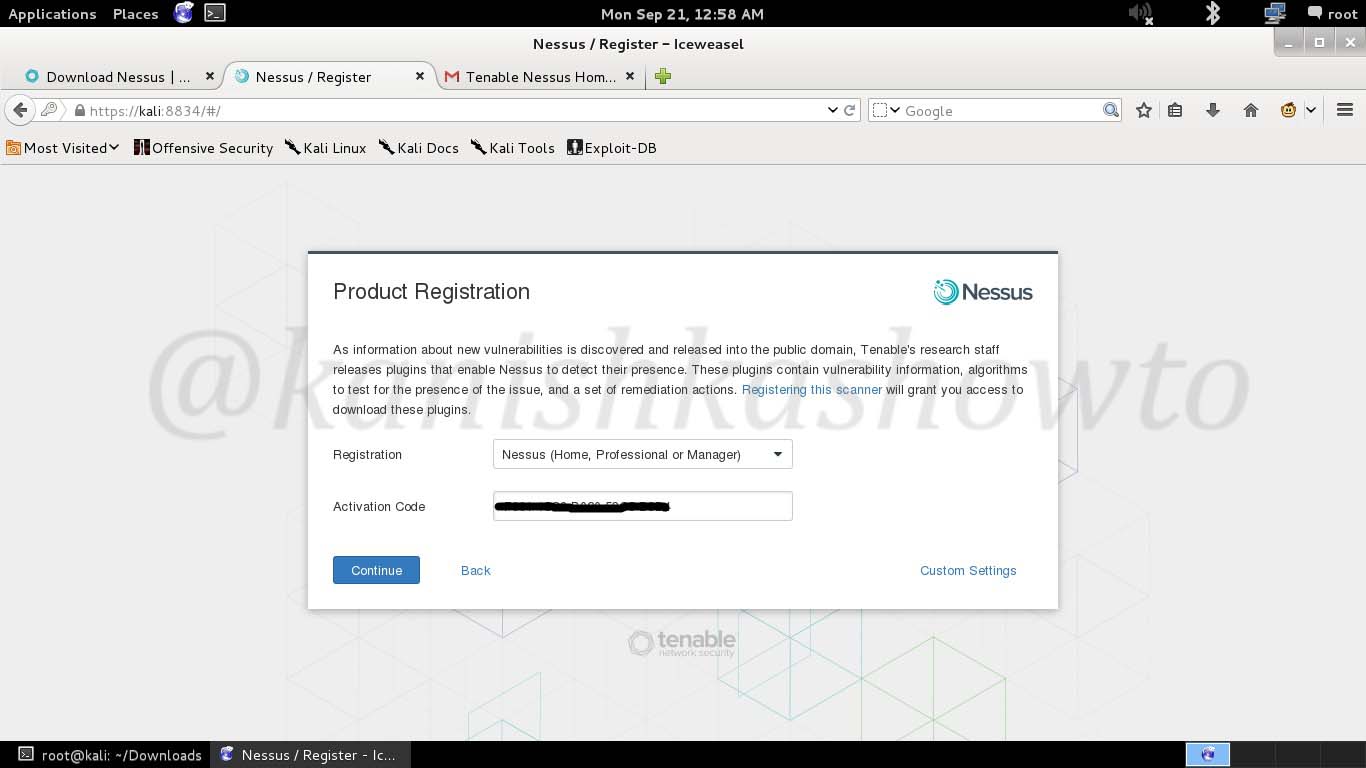1366x768 pixels.
Task: Follow the 'Registering this scanner' link
Action: click(x=812, y=390)
